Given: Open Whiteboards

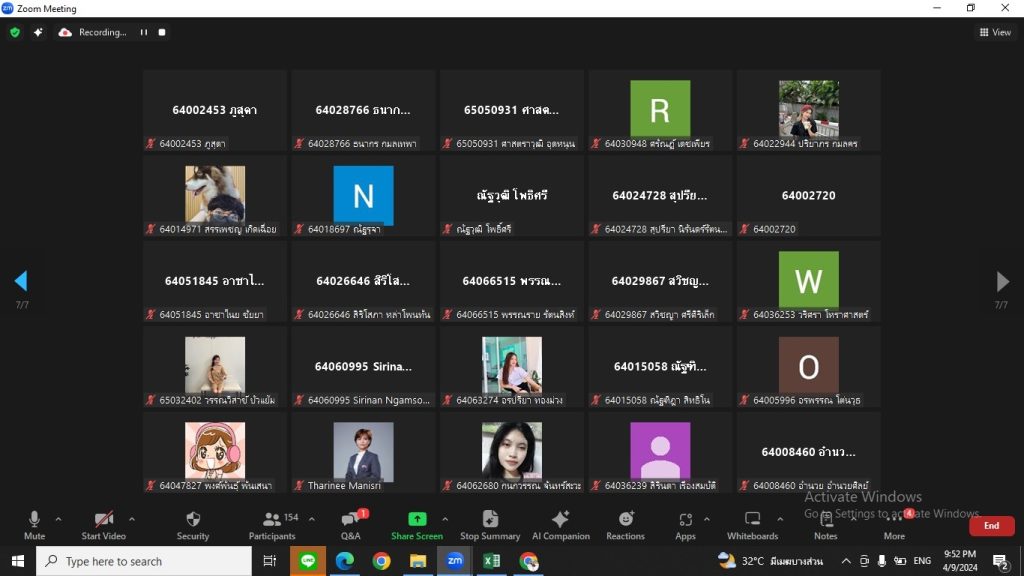Looking at the screenshot, I should tap(752, 525).
